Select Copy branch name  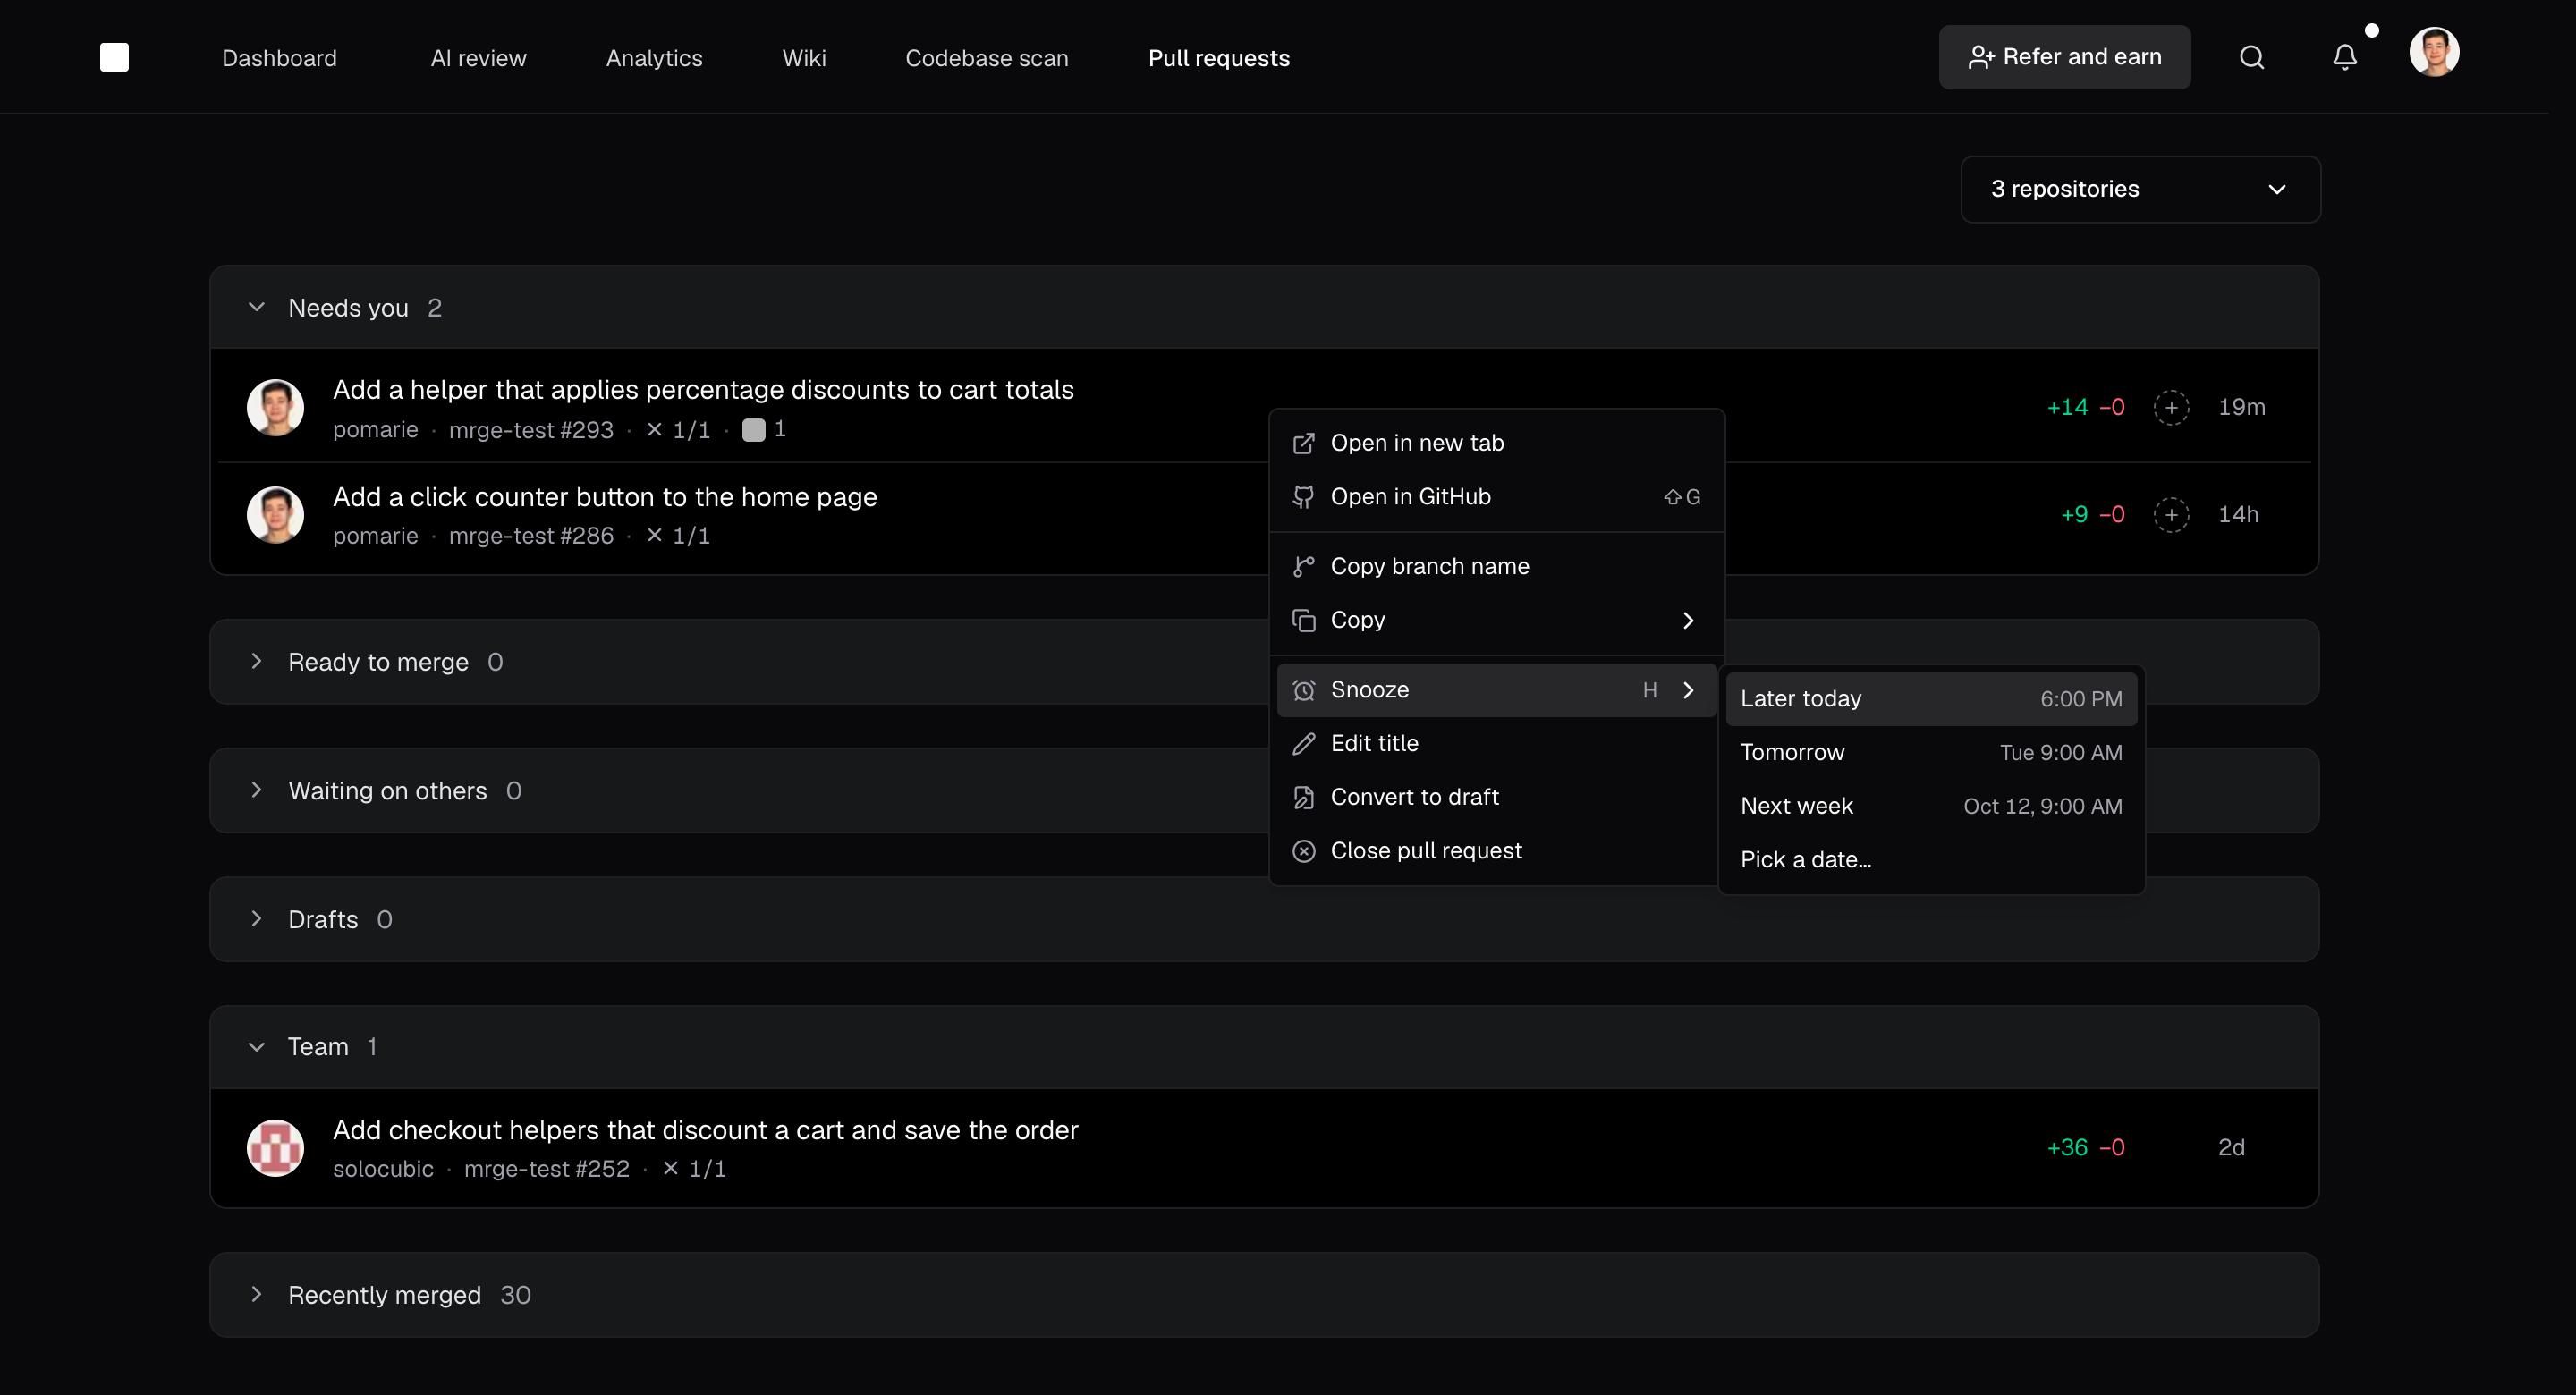[x=1496, y=566]
